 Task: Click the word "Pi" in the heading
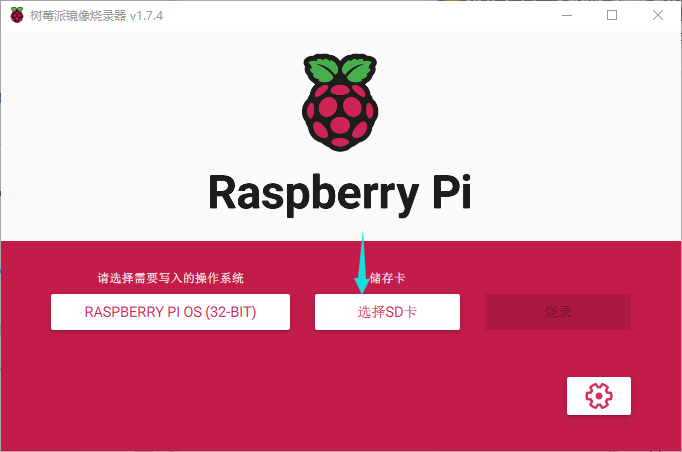(450, 193)
